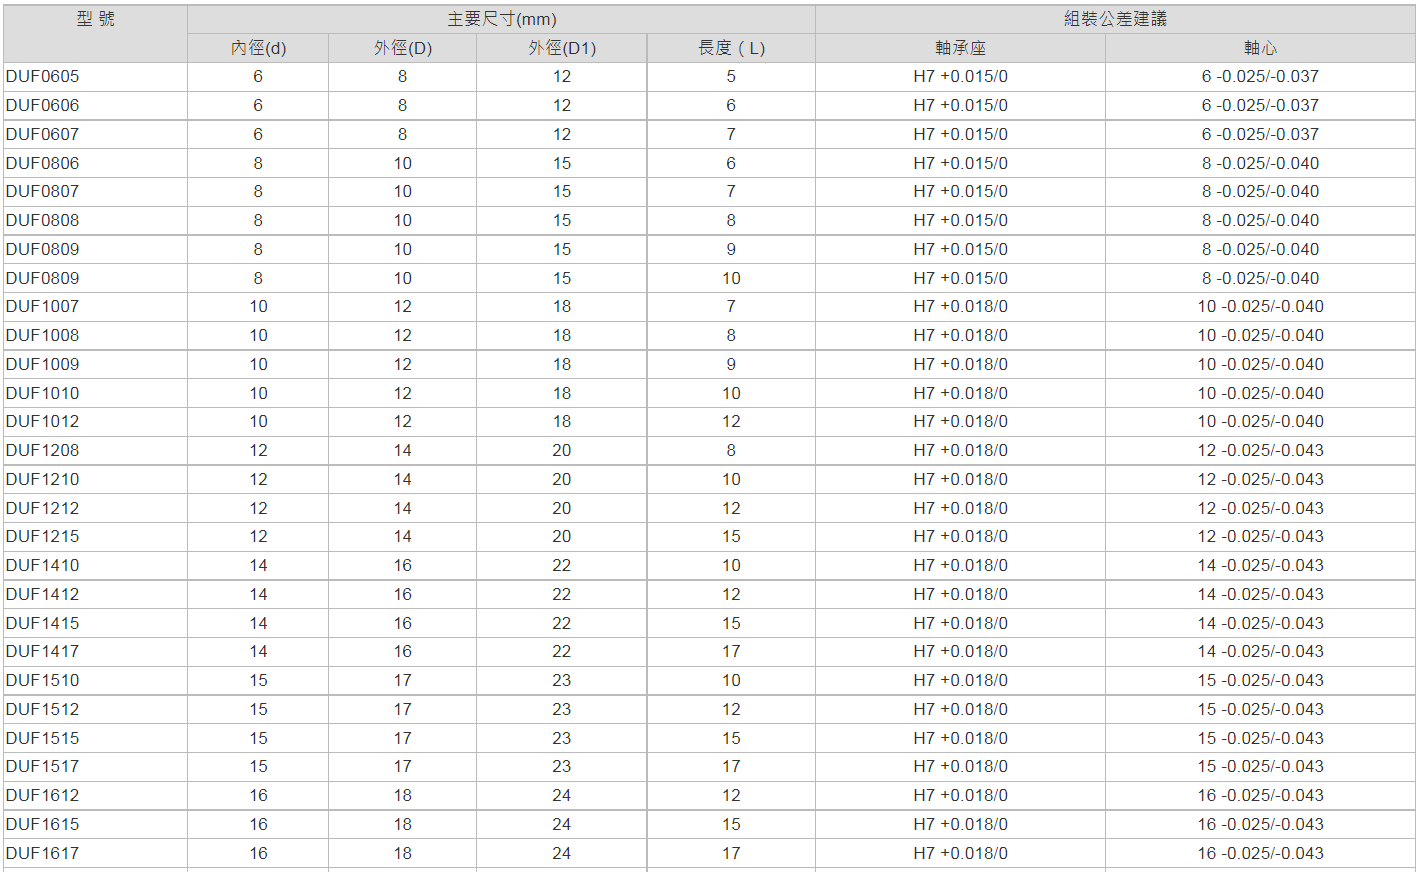Select the DUF1007 row label
The width and height of the screenshot is (1418, 872).
43,307
